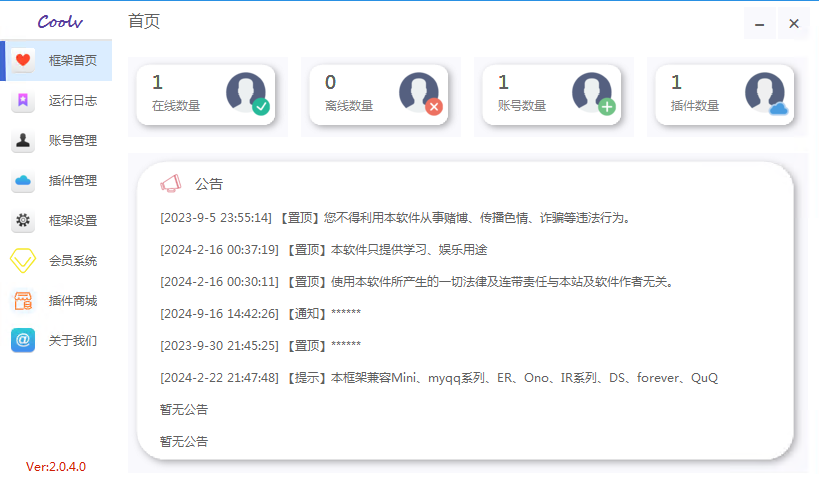Click the online avatar with green checkmark
The height and width of the screenshot is (482, 819).
pos(248,93)
